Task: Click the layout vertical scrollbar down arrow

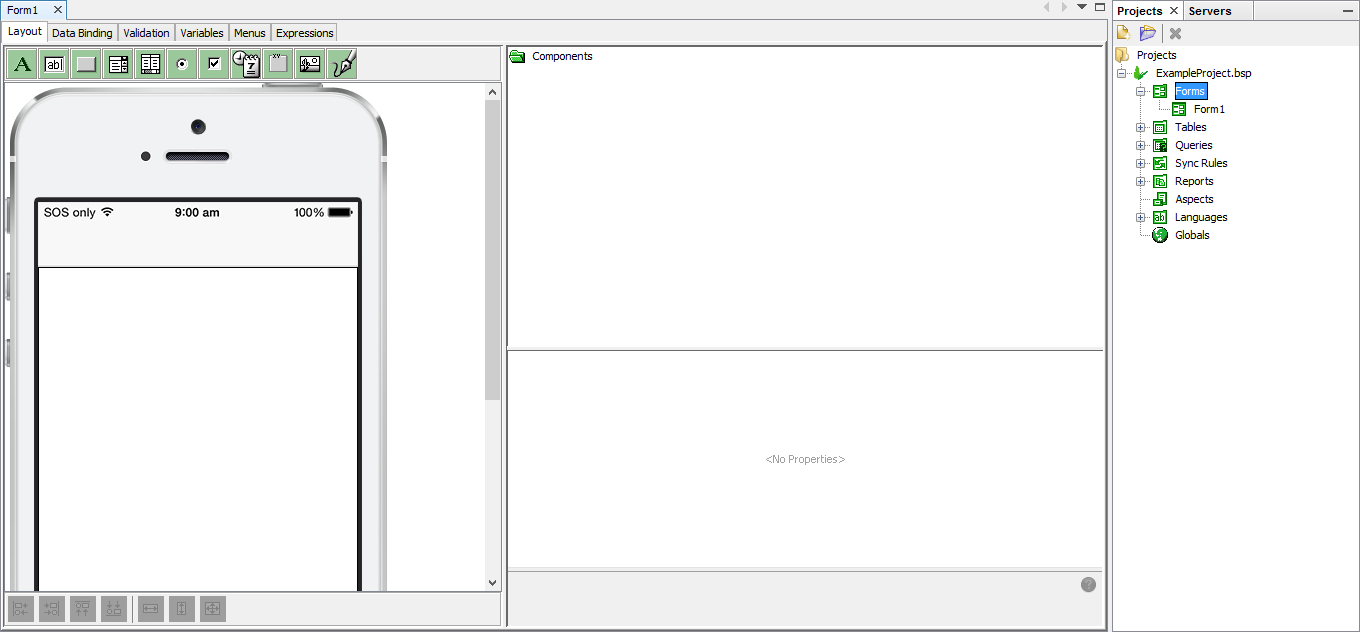Action: 492,582
